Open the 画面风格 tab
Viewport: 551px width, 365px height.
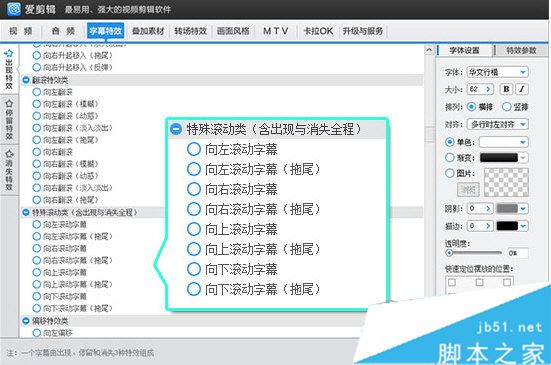click(233, 31)
